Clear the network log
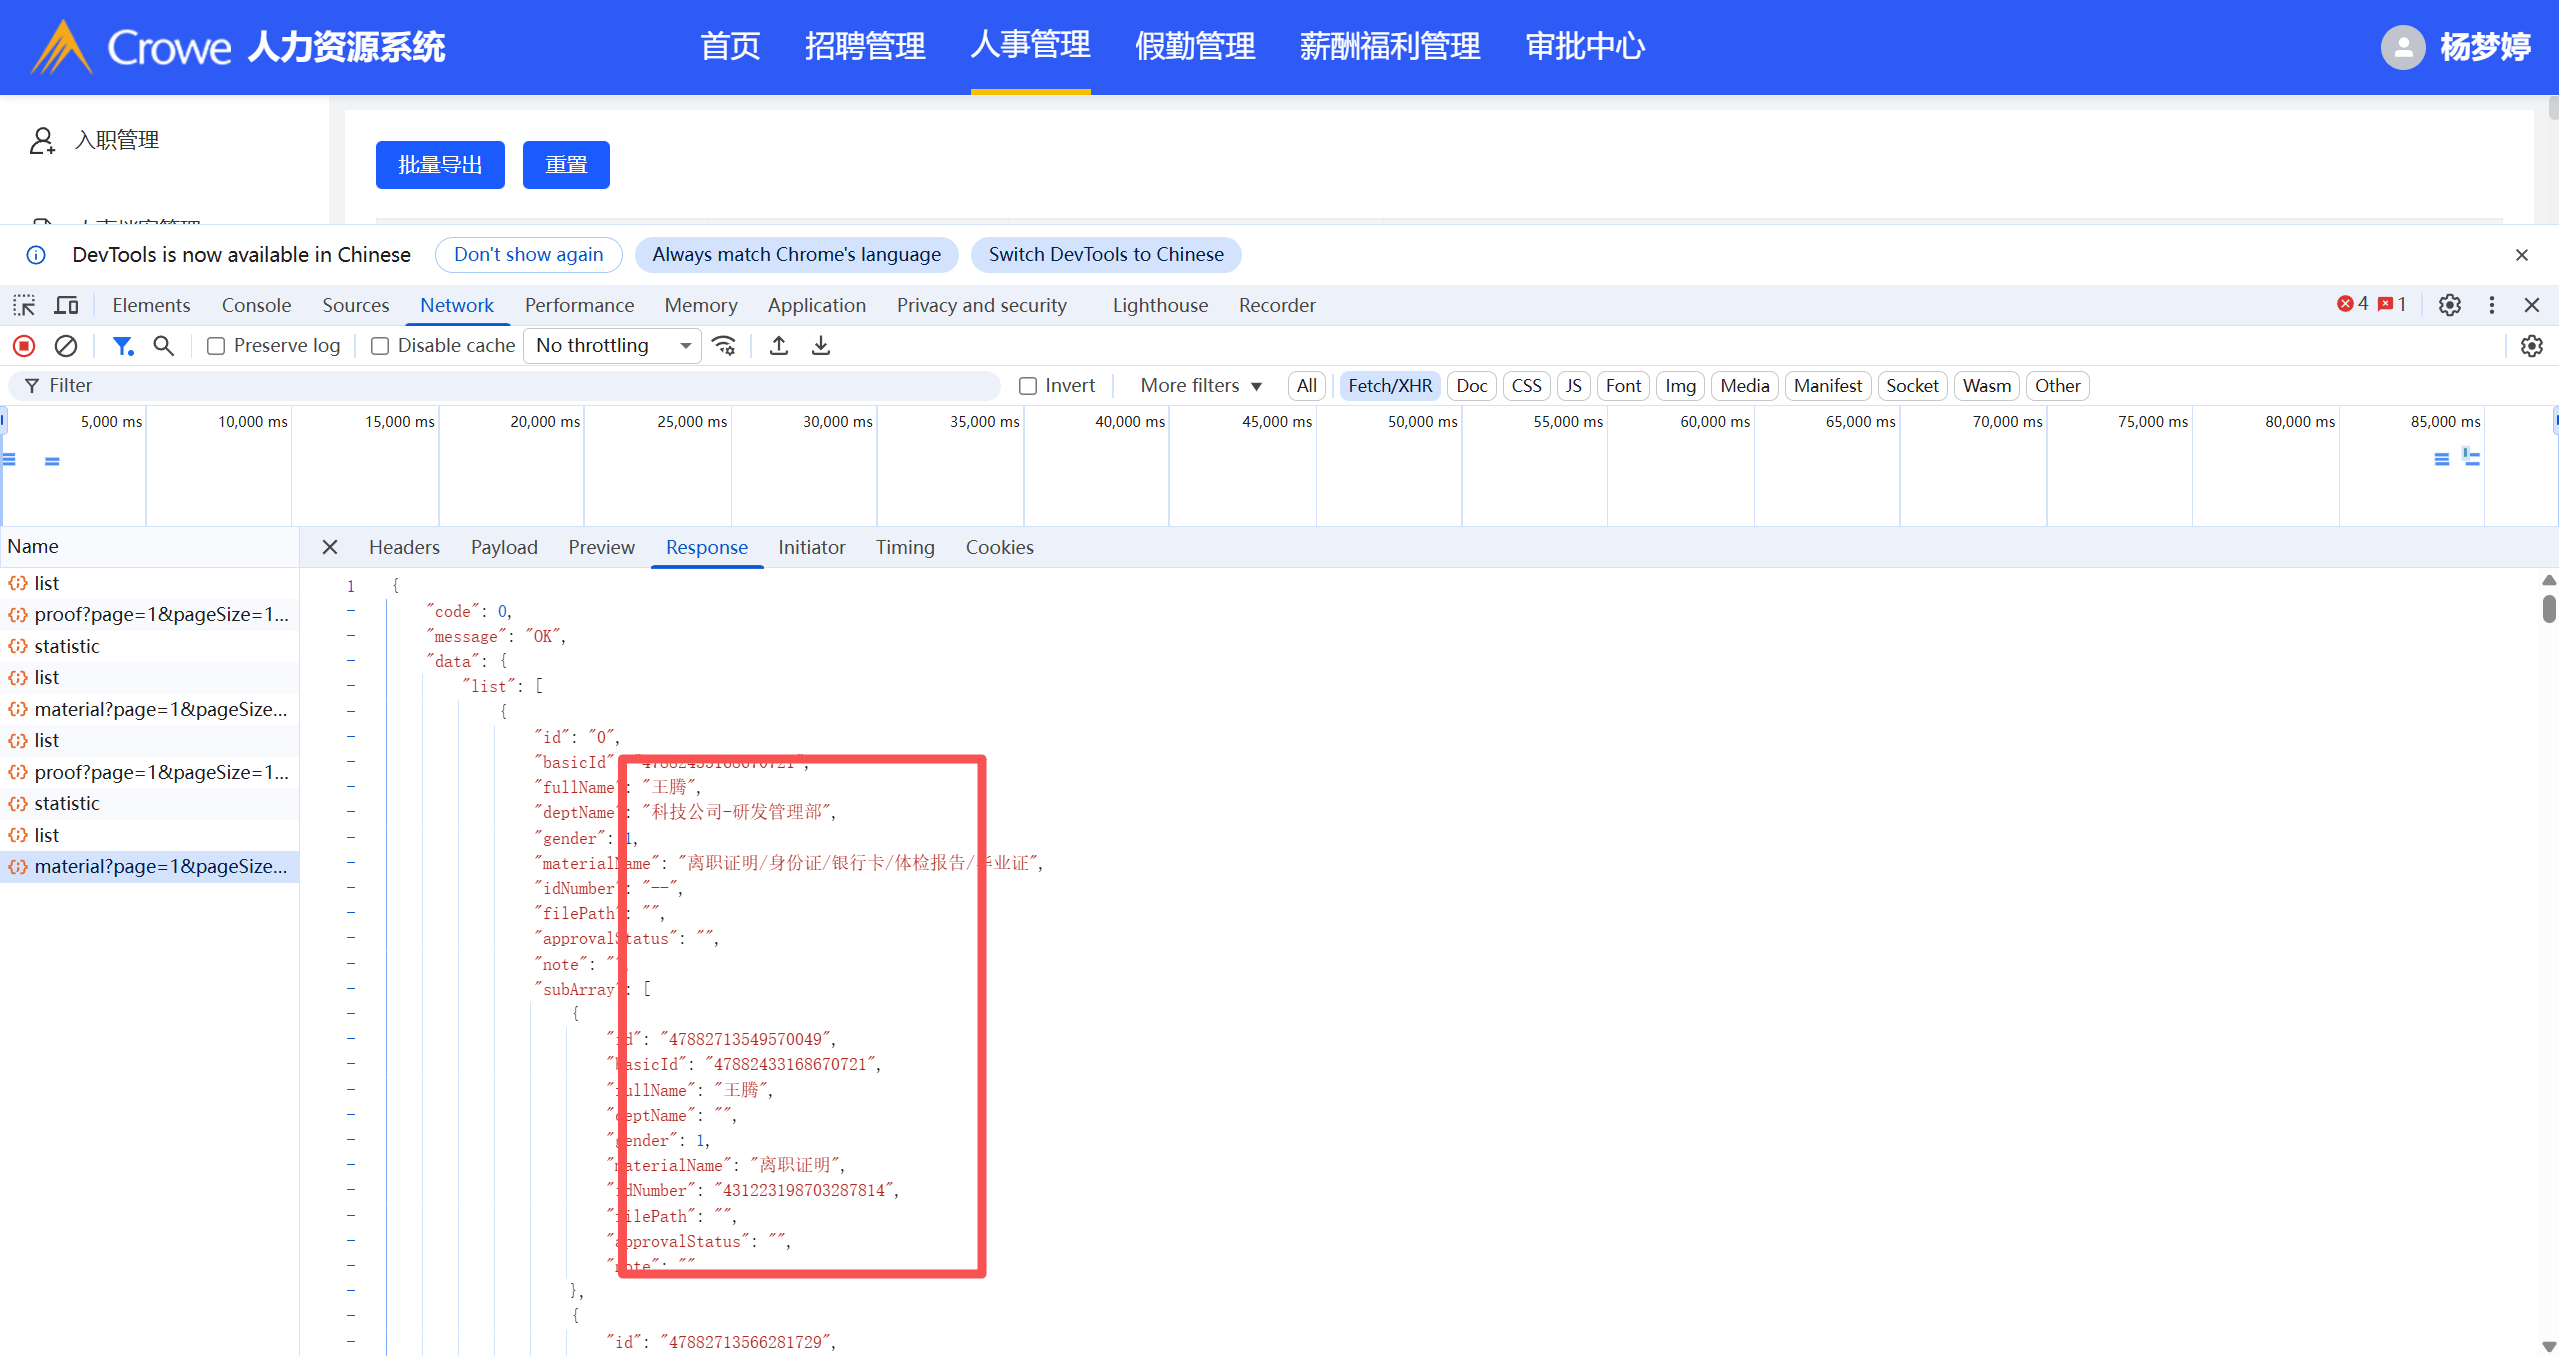Screen dimensions: 2559x1356 pos(66,346)
